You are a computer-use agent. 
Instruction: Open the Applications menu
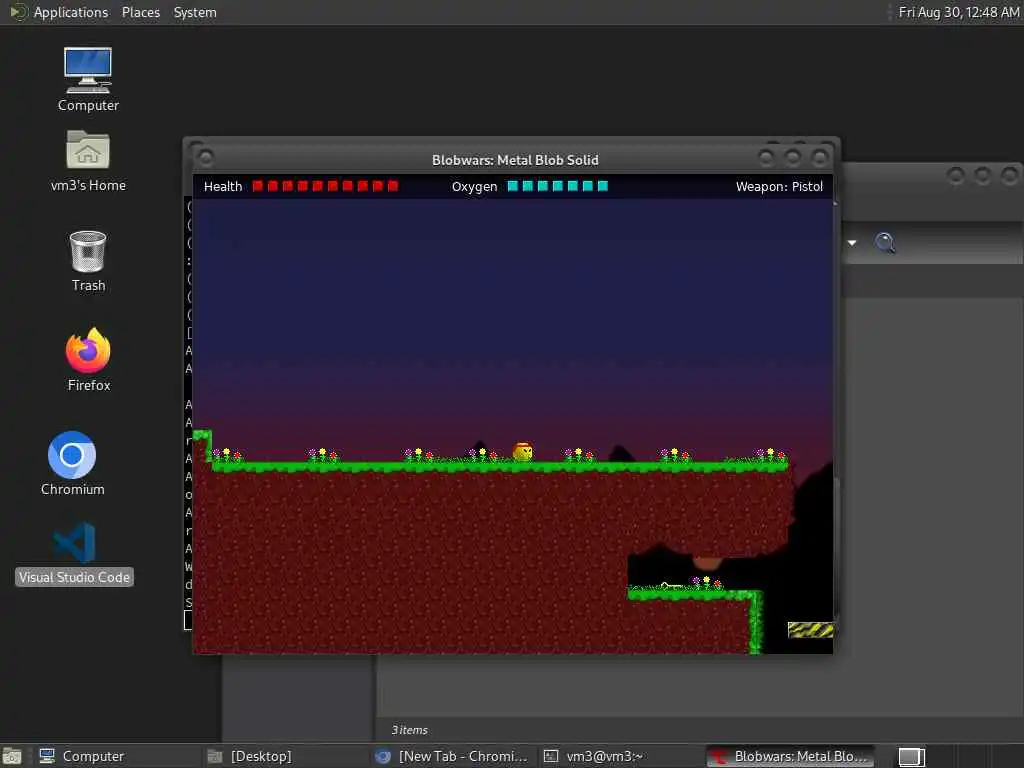point(71,12)
